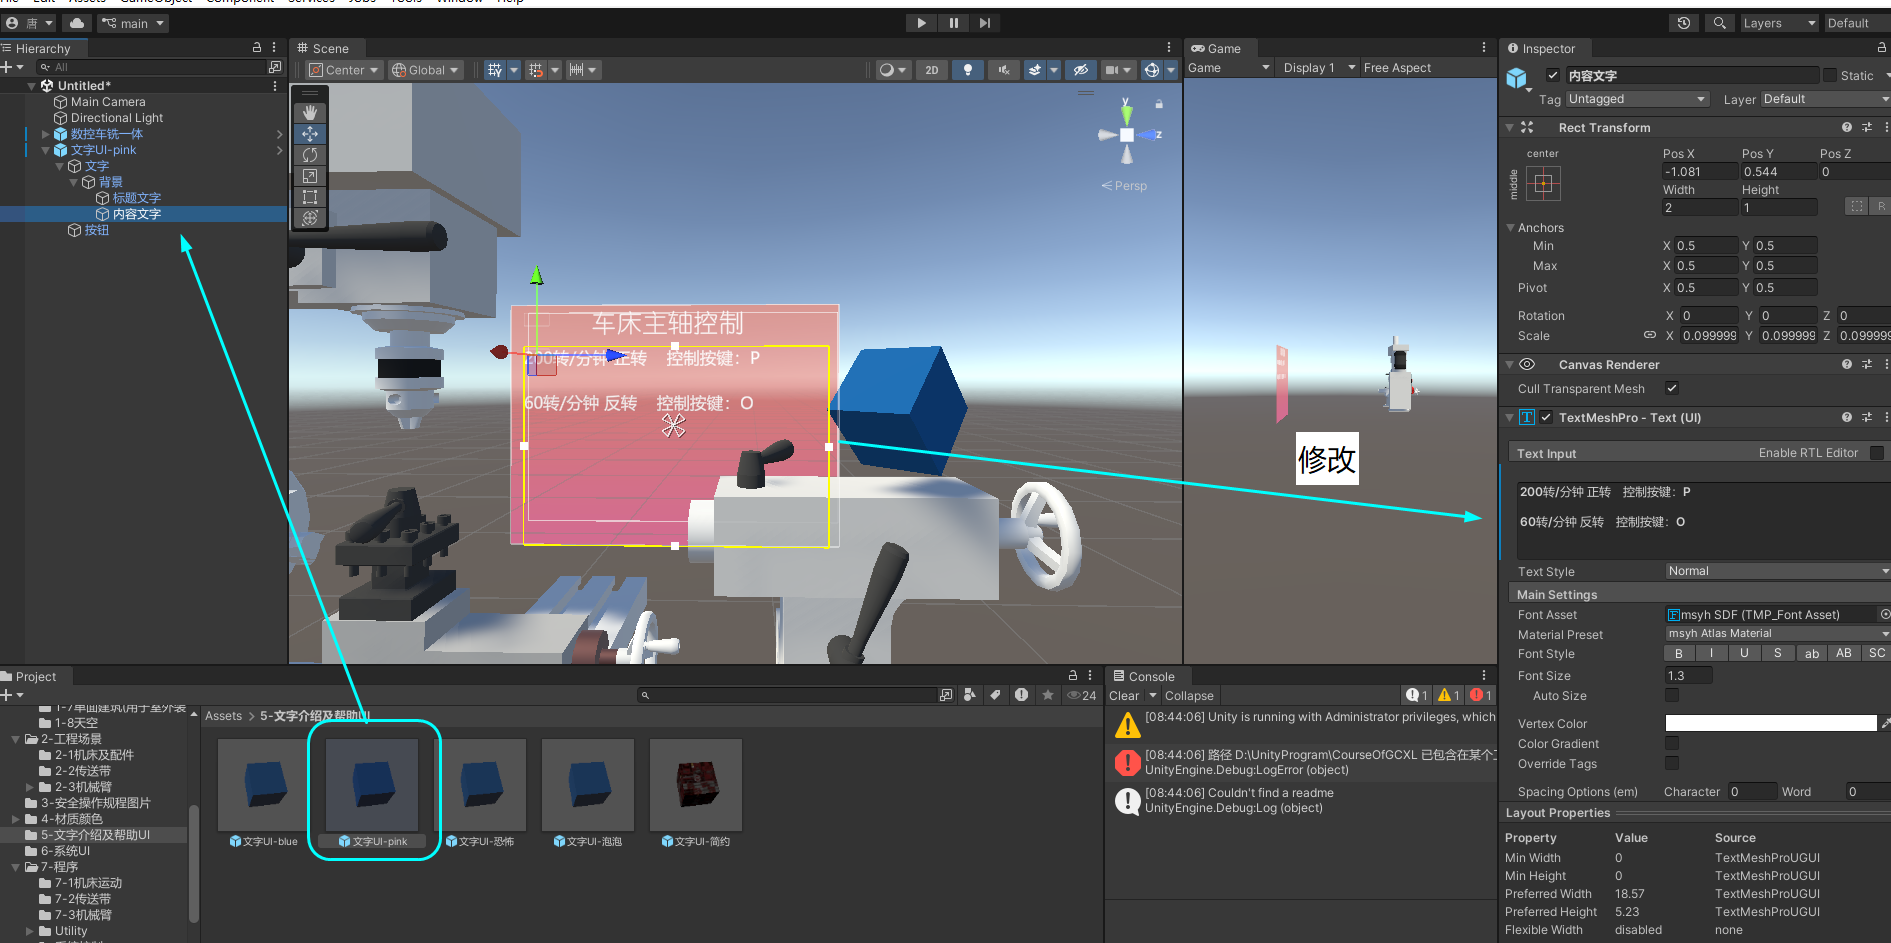Image resolution: width=1891 pixels, height=943 pixels.
Task: Open the account profile icon
Action: 29,23
